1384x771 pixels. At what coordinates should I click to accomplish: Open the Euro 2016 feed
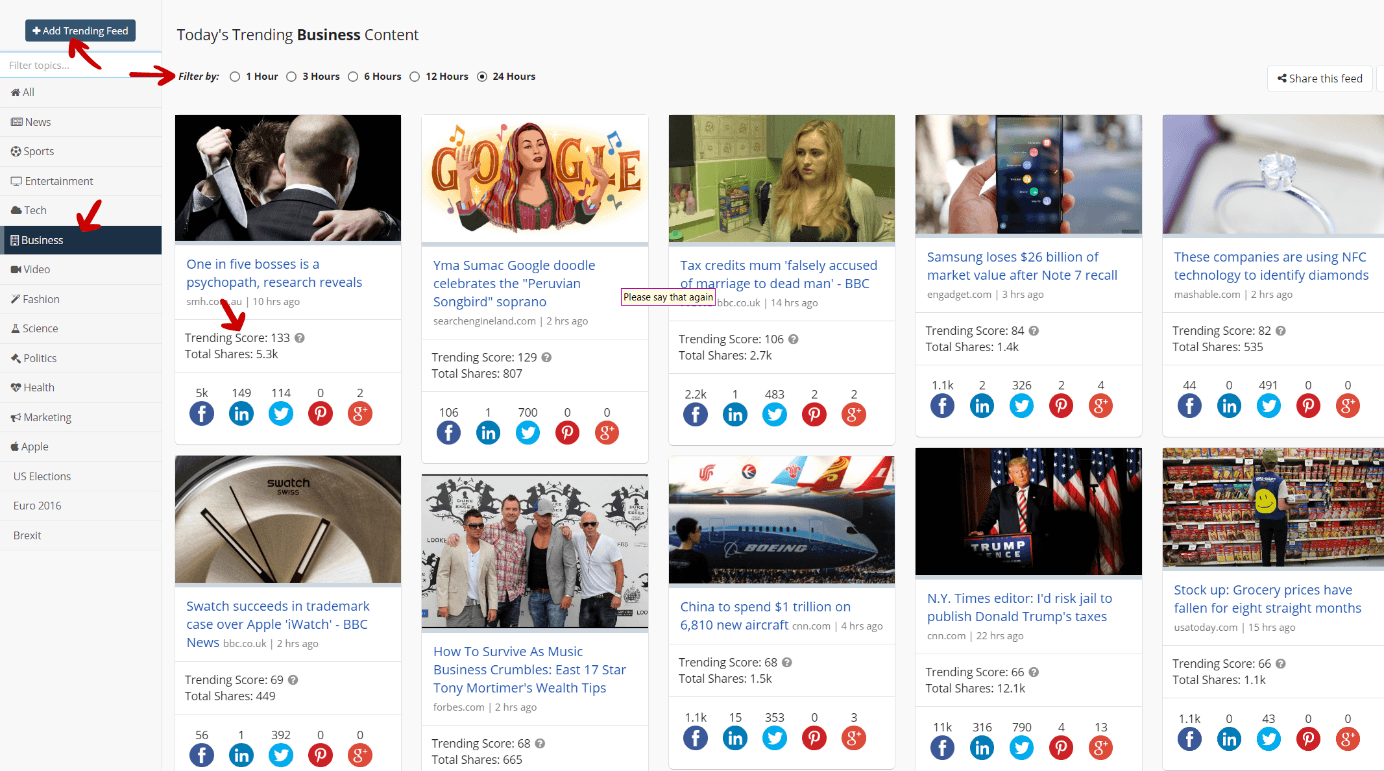(x=80, y=506)
